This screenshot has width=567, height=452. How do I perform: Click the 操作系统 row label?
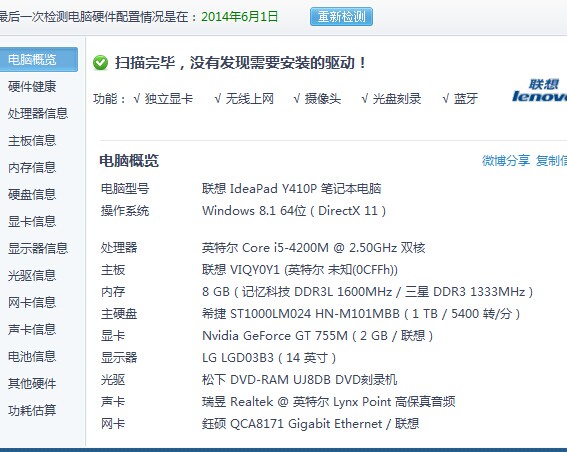[125, 211]
